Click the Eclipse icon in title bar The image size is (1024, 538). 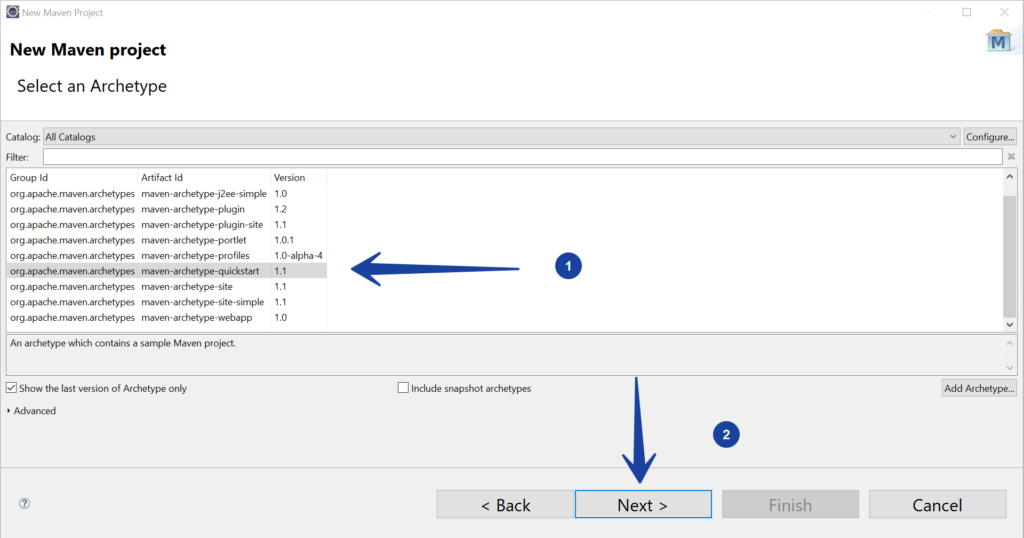click(x=12, y=12)
